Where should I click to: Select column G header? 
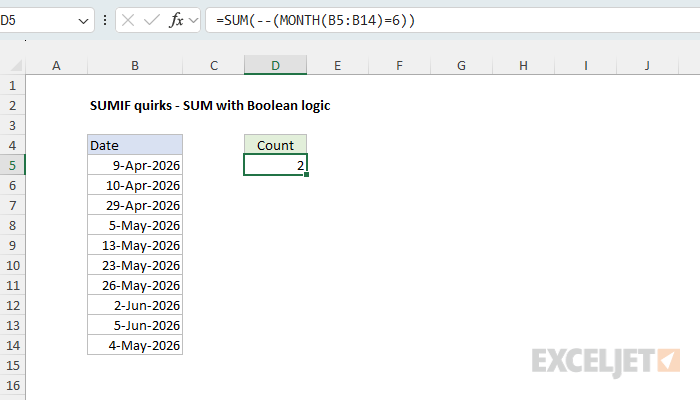[x=461, y=66]
